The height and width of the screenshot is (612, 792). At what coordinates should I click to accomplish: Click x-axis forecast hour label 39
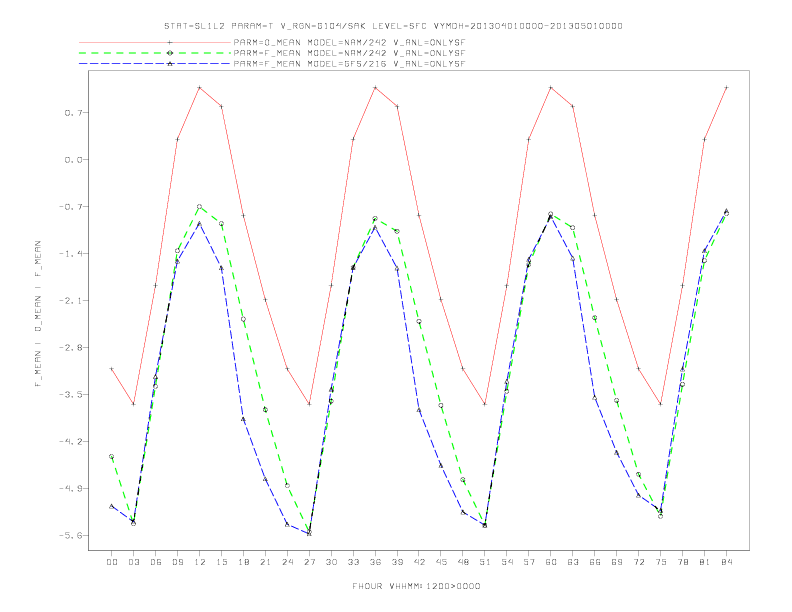(397, 562)
